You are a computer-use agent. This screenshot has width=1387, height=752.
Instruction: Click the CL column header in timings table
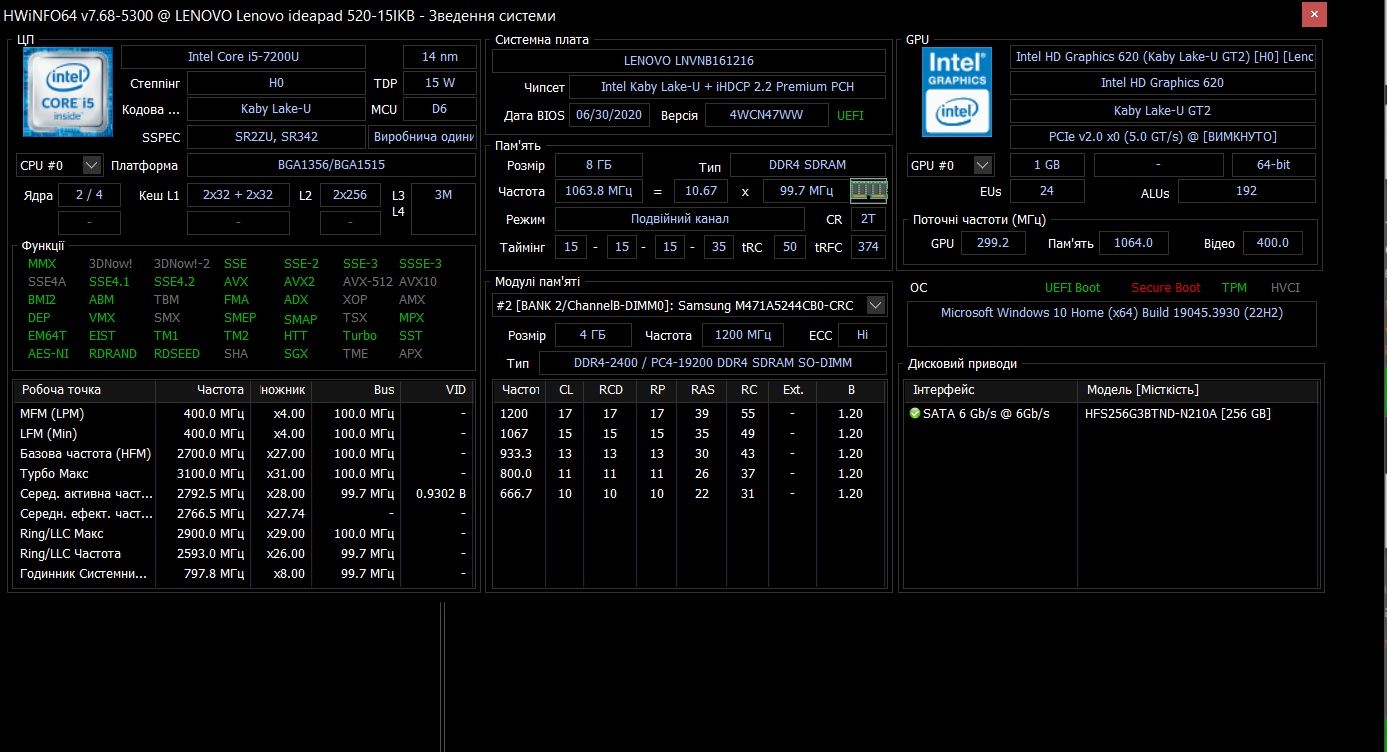click(x=566, y=390)
